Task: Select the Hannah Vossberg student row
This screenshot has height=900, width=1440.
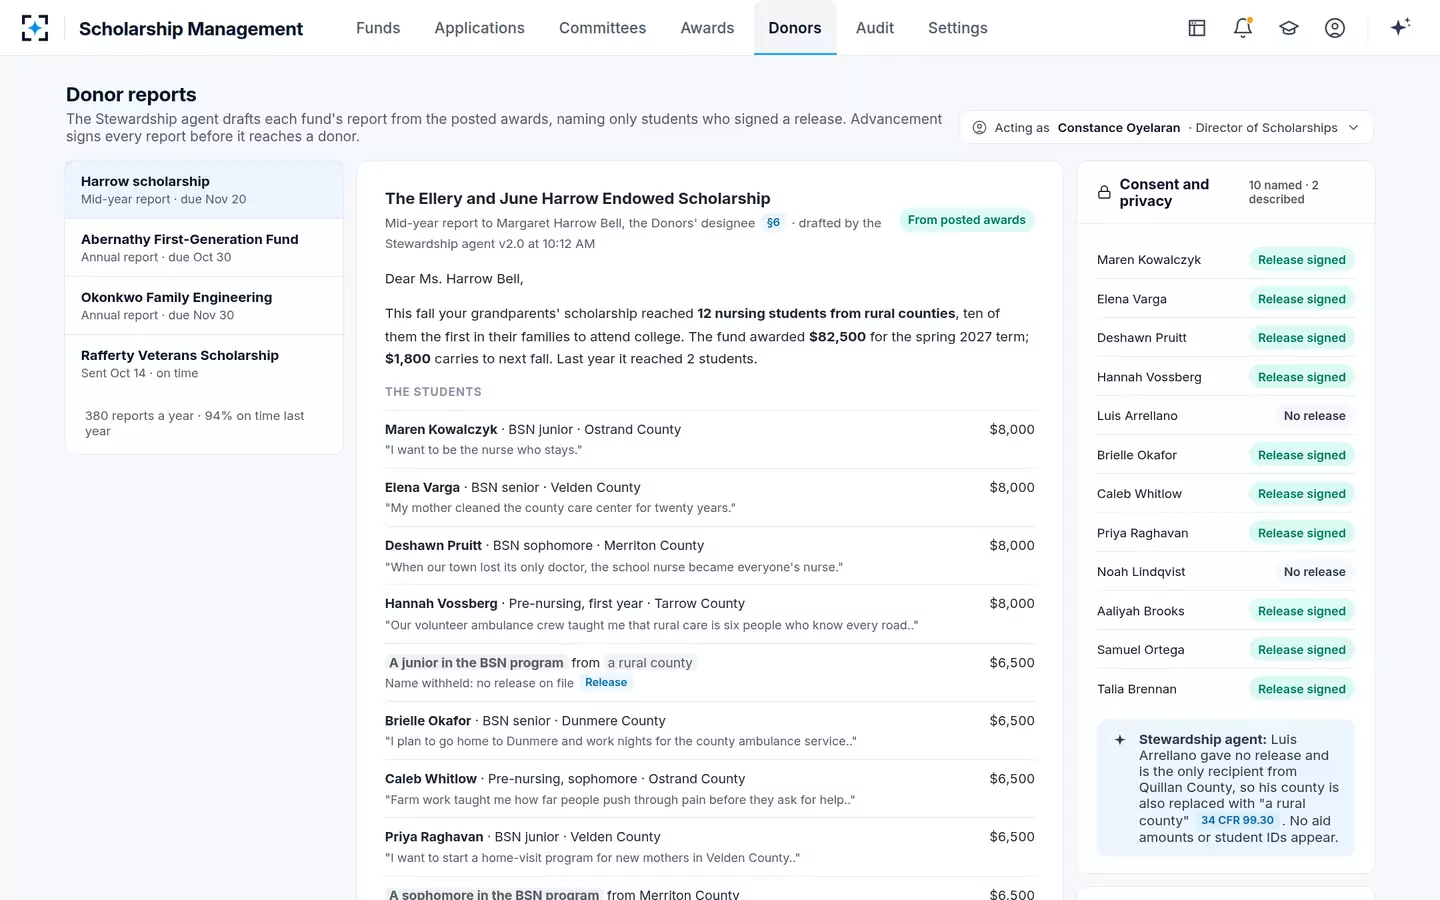Action: (710, 614)
